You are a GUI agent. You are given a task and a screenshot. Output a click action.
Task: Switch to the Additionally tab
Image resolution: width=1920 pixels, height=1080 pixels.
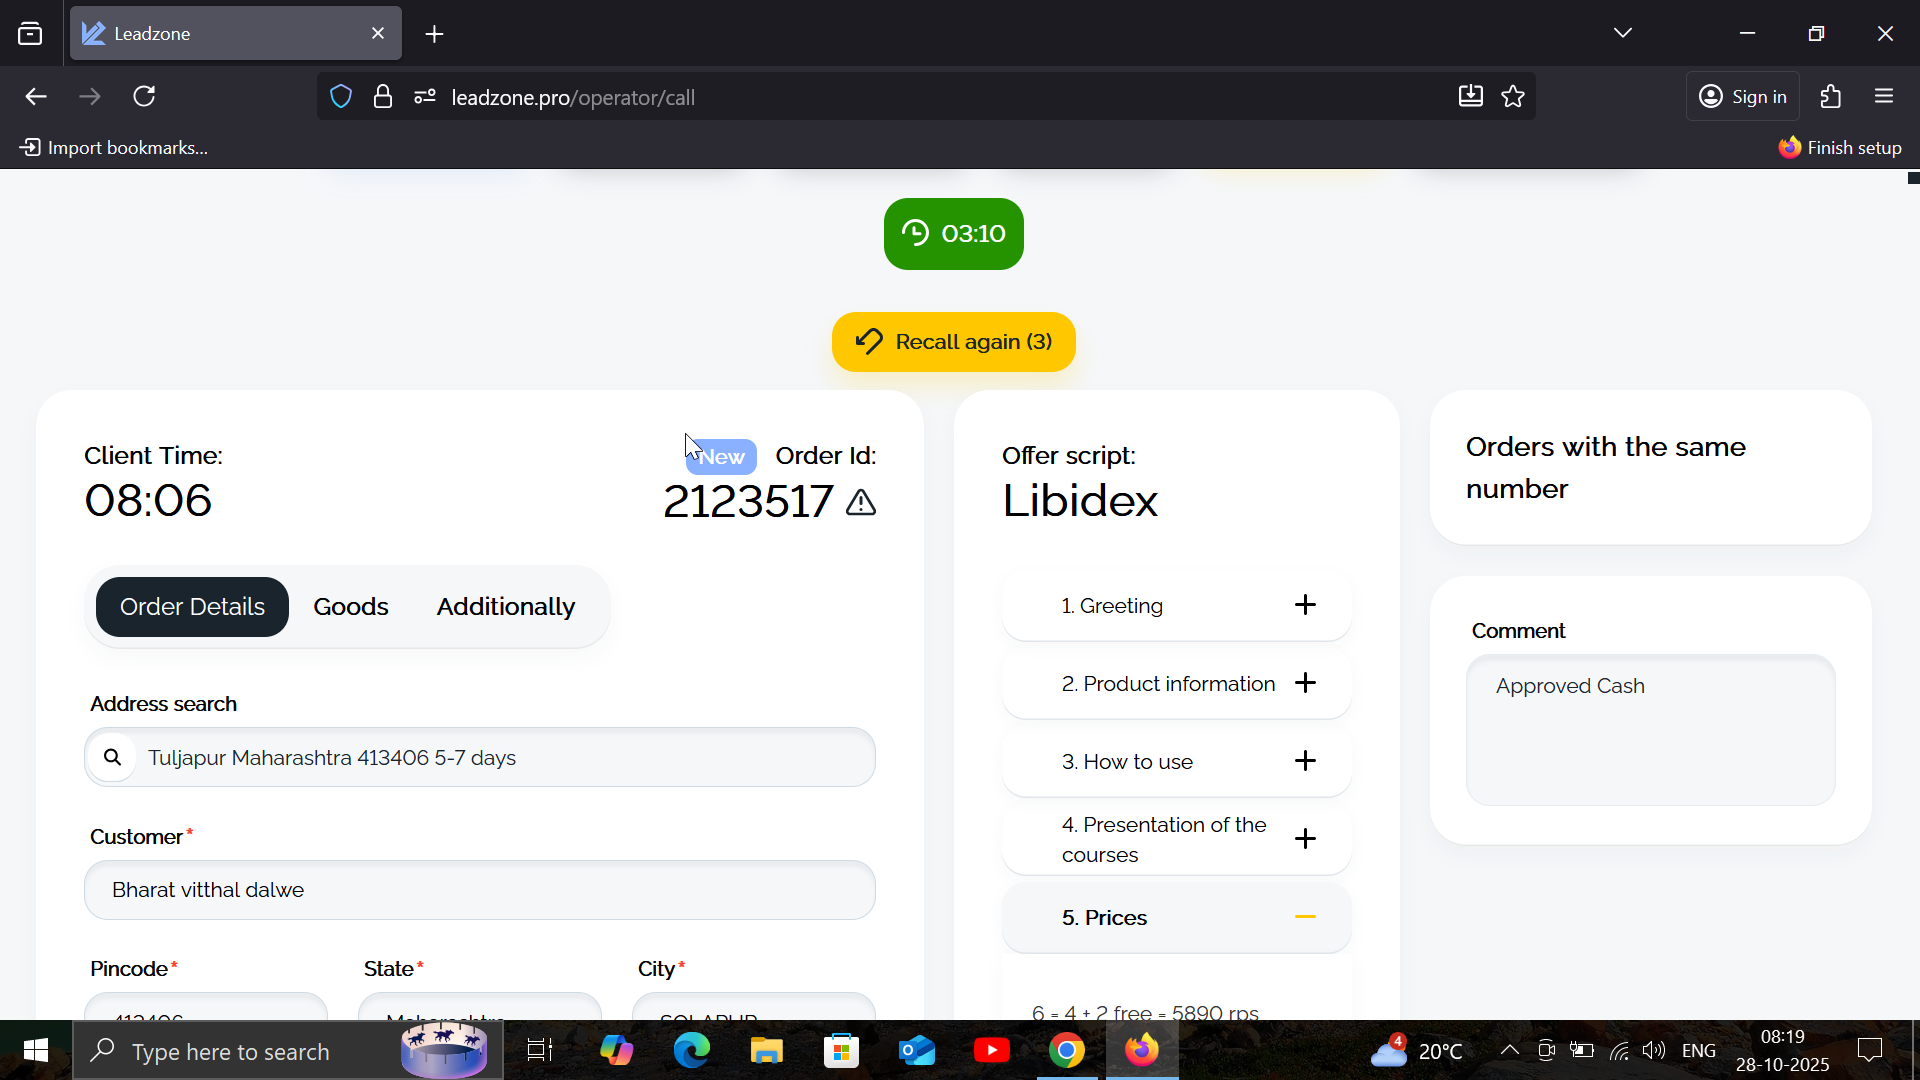tap(505, 607)
